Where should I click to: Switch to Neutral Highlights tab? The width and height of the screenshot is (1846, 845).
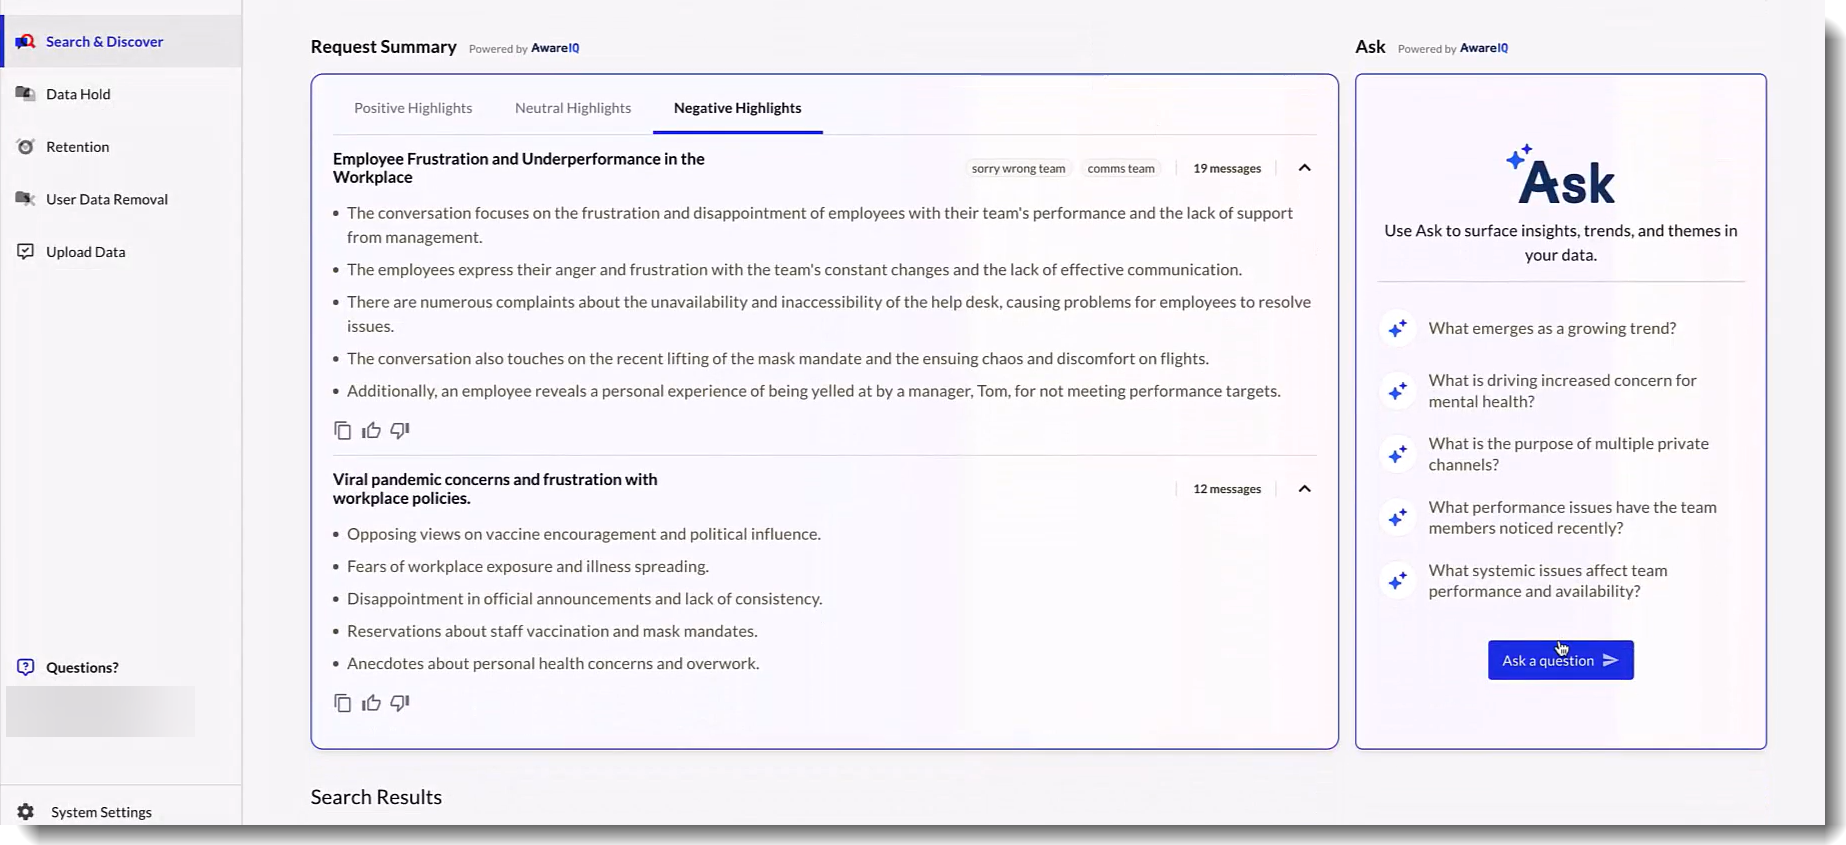pos(573,108)
